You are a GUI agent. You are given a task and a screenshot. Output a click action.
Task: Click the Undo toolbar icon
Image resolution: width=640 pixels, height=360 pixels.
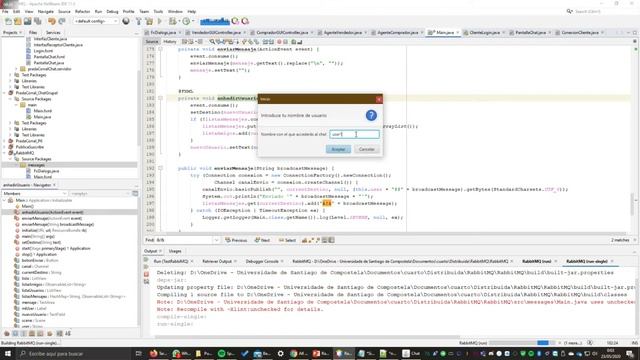[x=51, y=21]
